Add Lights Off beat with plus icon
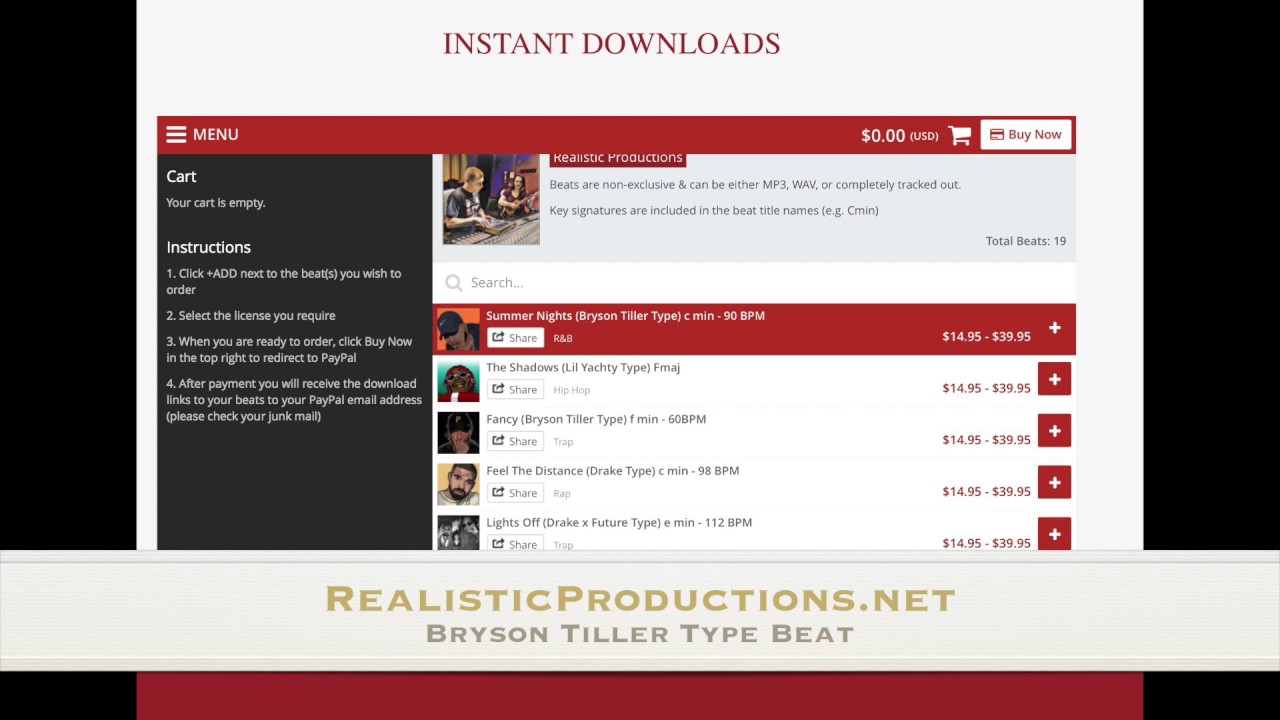This screenshot has height=720, width=1280. 1054,534
